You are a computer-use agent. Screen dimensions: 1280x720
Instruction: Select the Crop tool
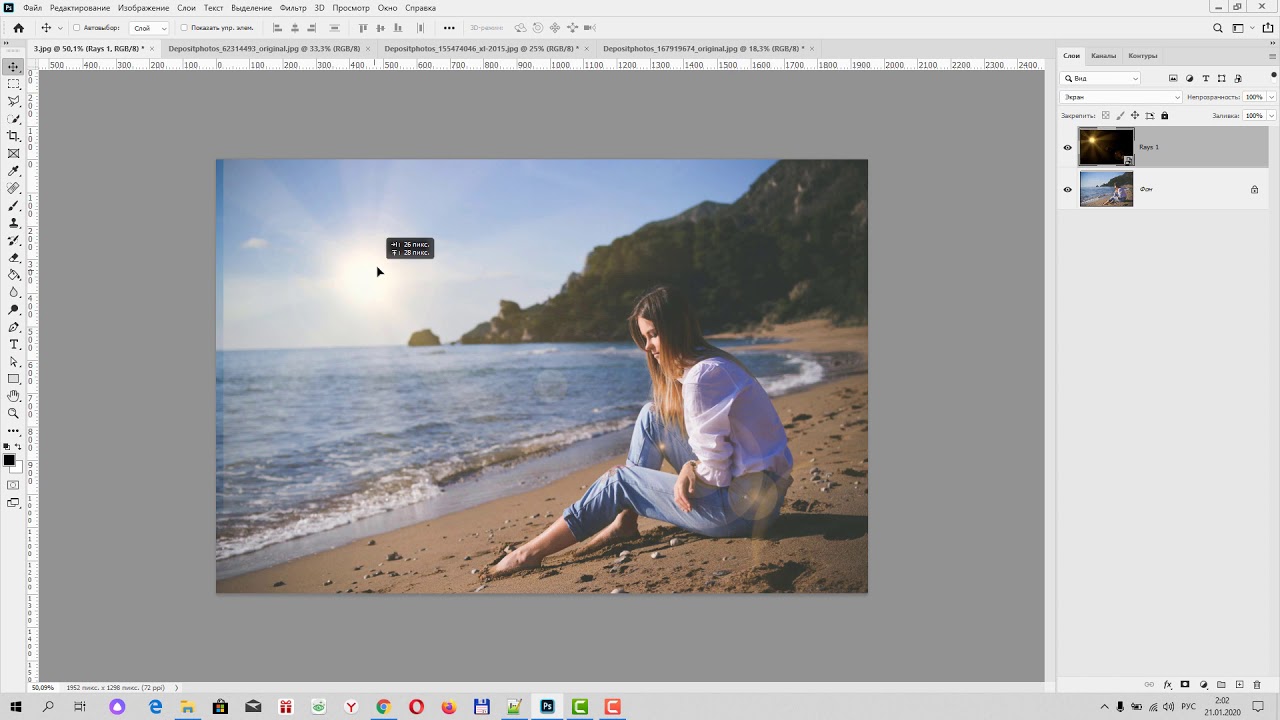tap(13, 136)
